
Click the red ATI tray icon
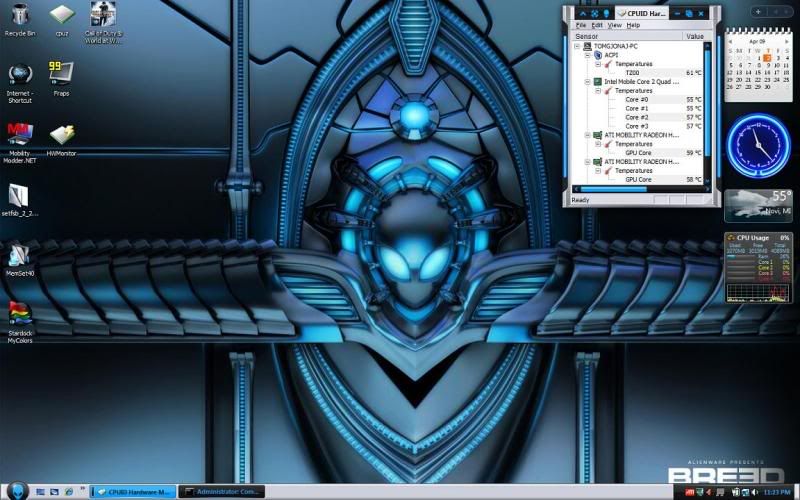click(689, 492)
